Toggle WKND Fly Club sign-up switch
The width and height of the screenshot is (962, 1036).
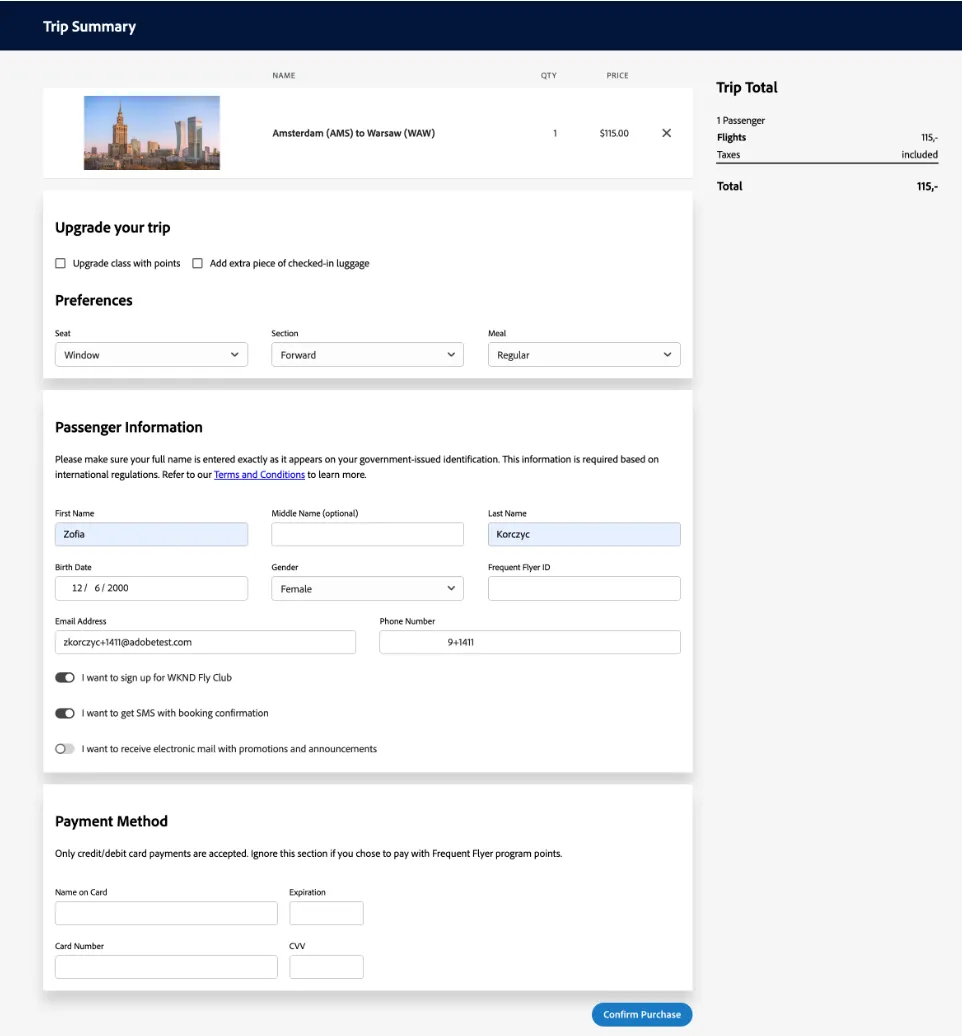click(x=65, y=677)
